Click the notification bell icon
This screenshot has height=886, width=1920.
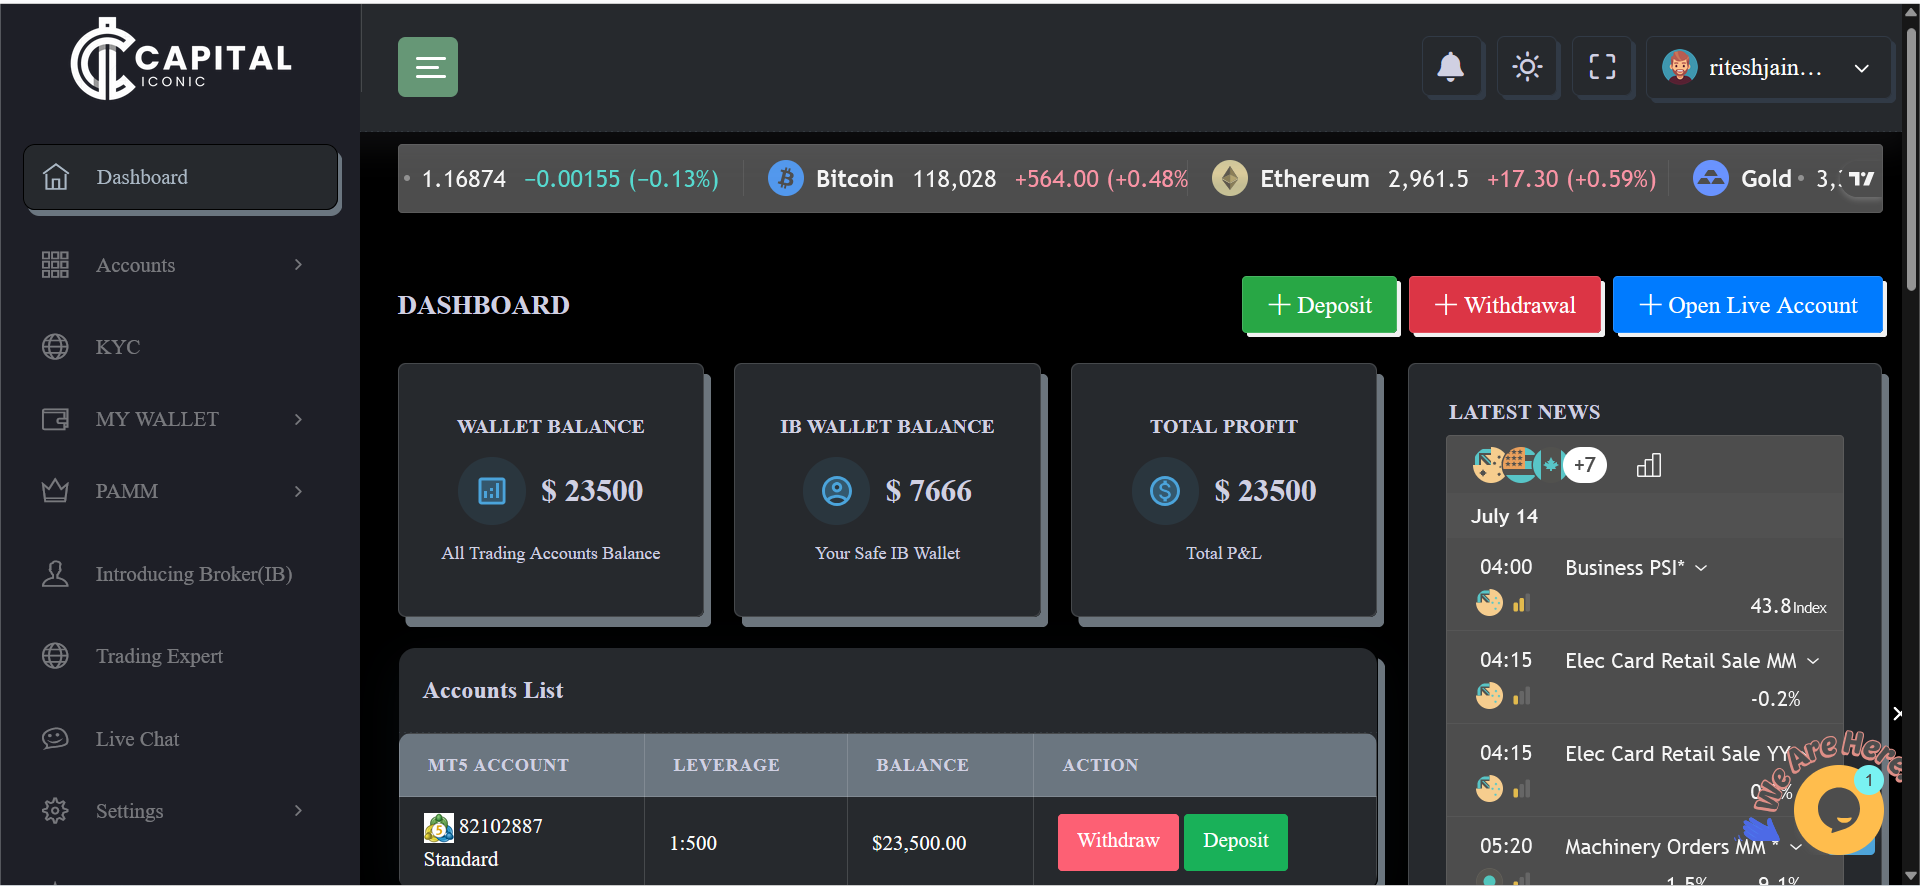coord(1450,67)
